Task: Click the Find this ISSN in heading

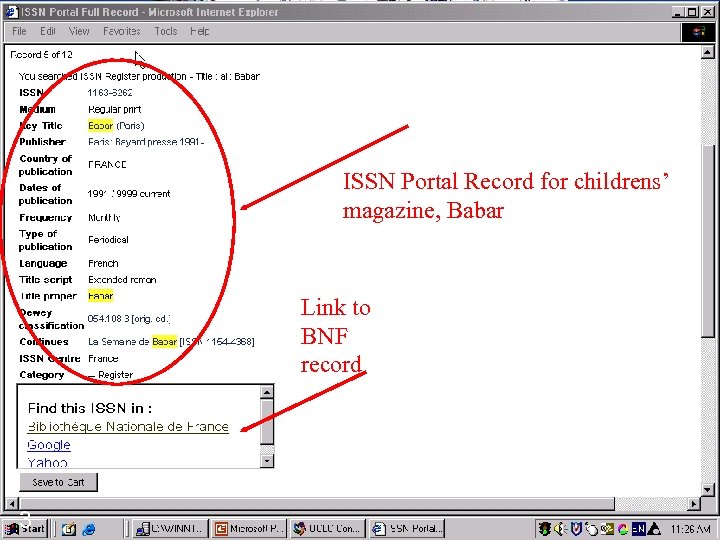Action: pos(90,408)
